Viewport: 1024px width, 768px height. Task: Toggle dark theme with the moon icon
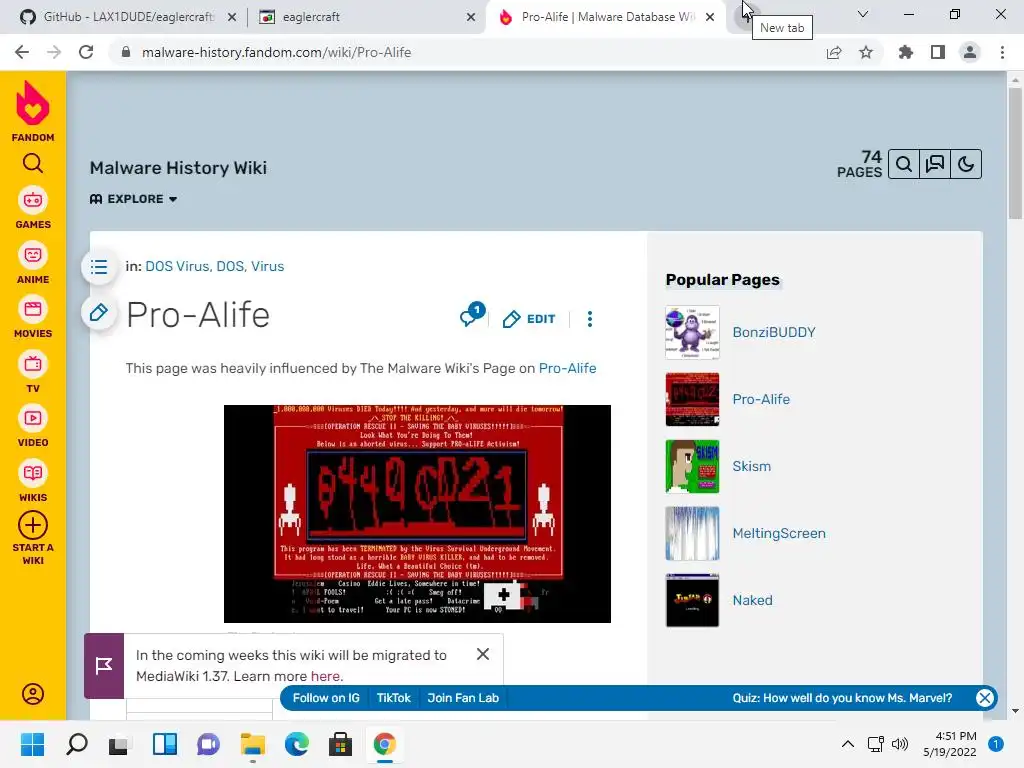pos(966,164)
